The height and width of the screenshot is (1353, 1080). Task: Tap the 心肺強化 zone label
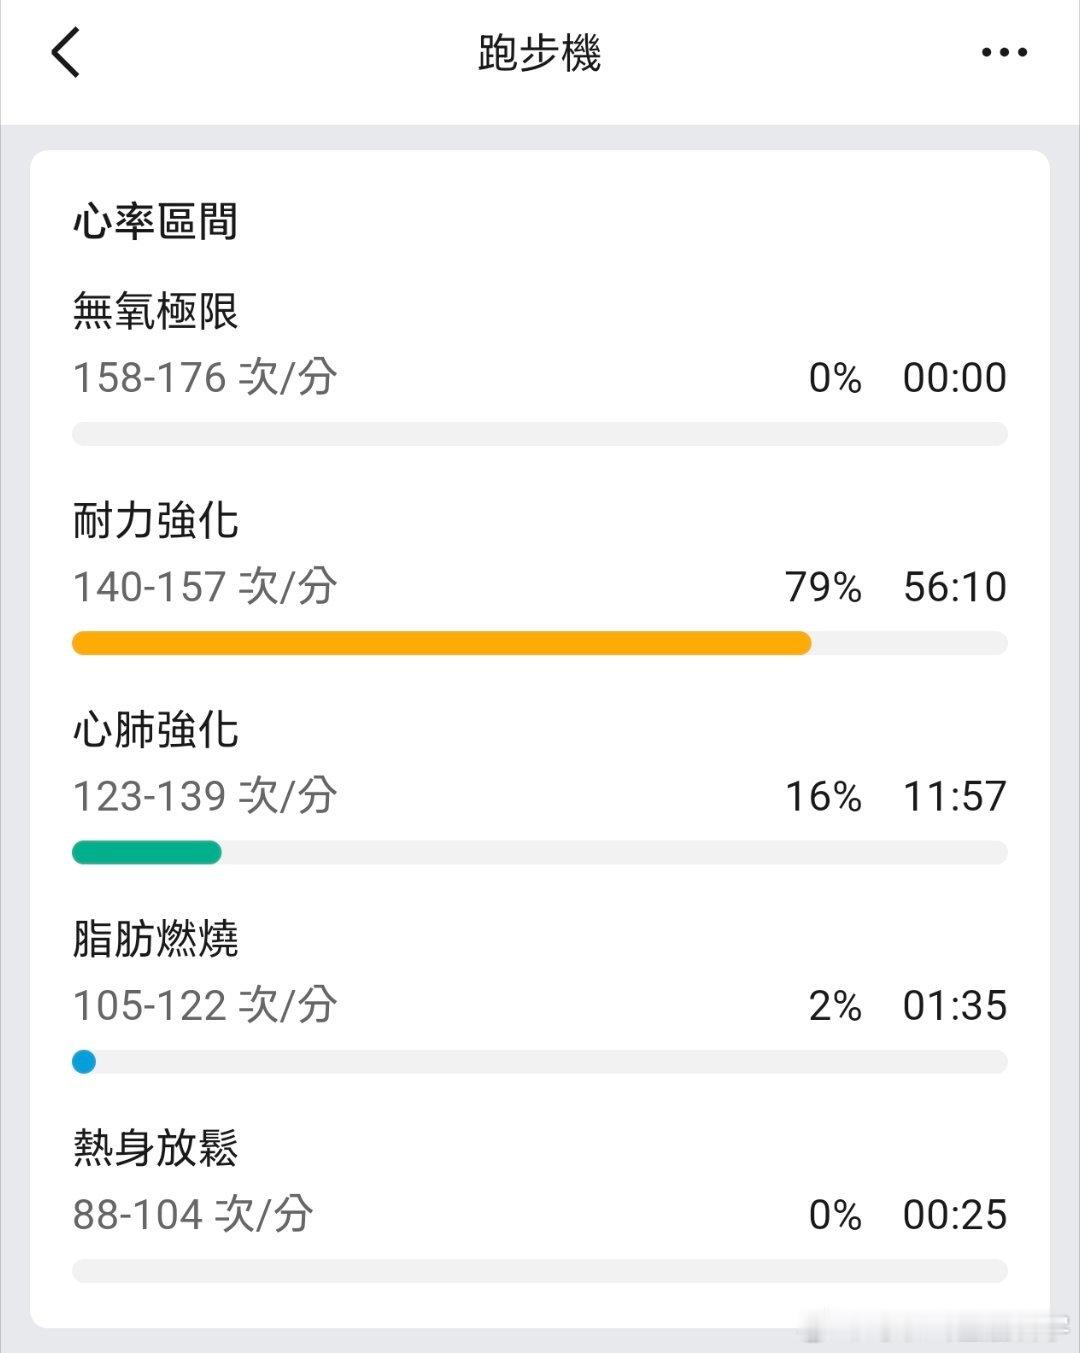(155, 729)
